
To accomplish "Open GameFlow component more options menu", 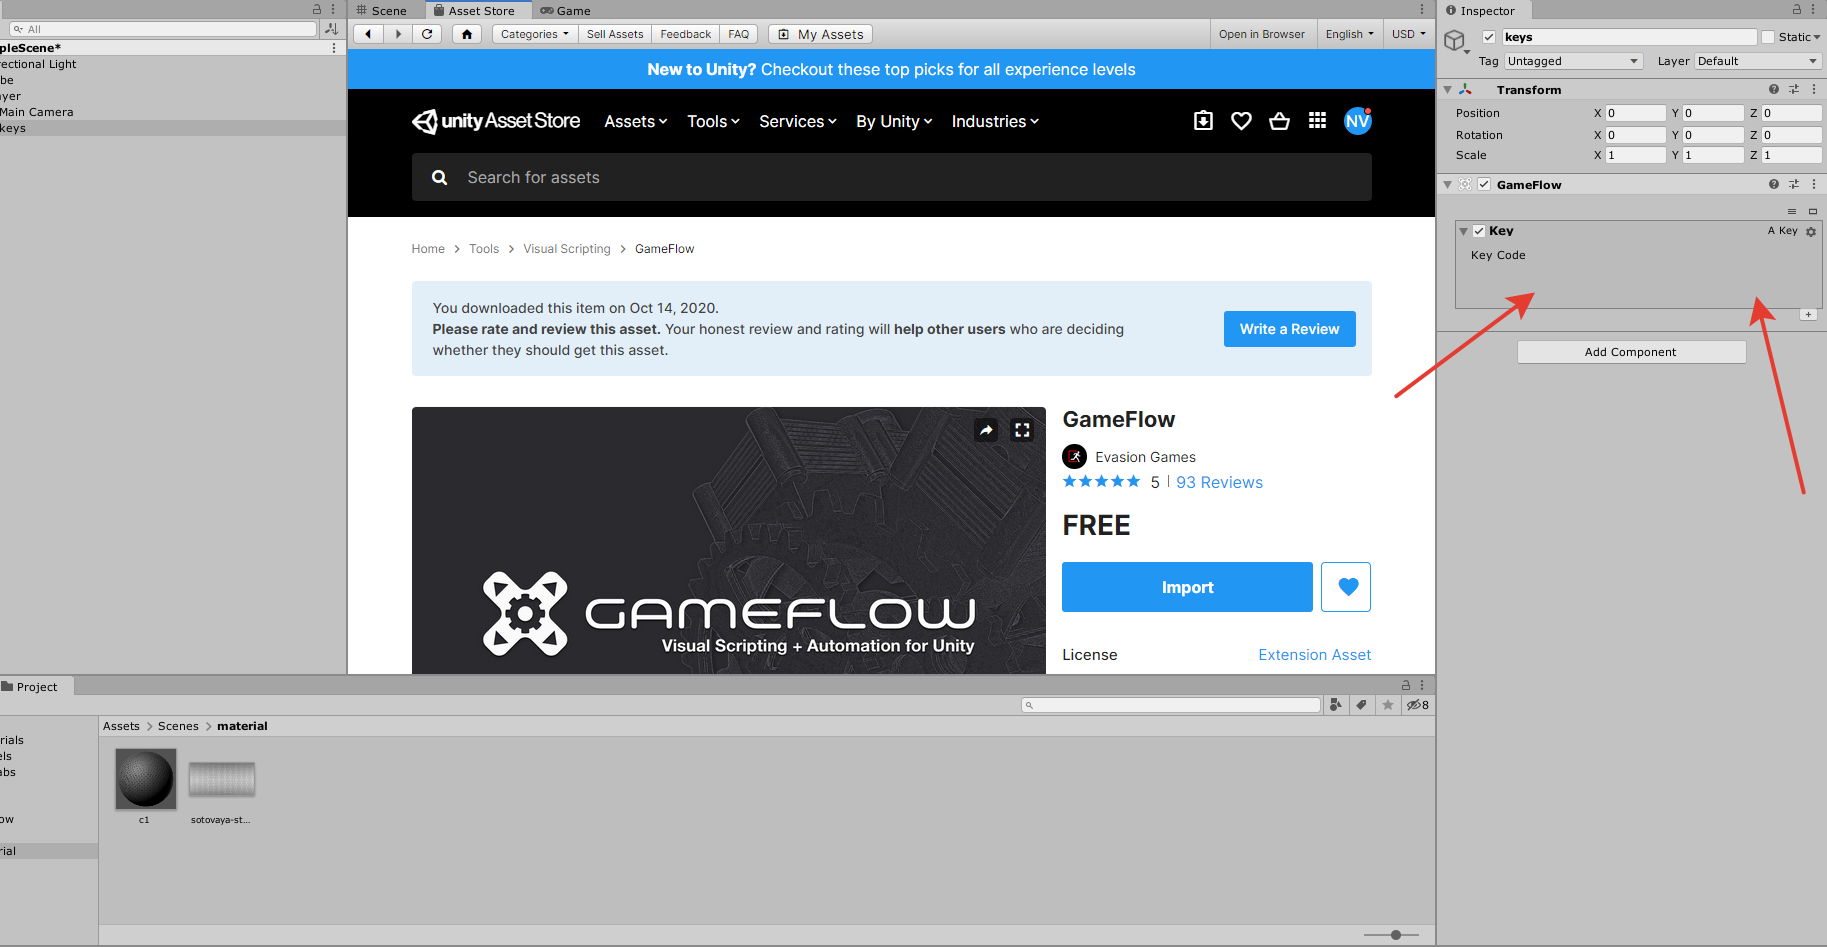I will coord(1814,184).
